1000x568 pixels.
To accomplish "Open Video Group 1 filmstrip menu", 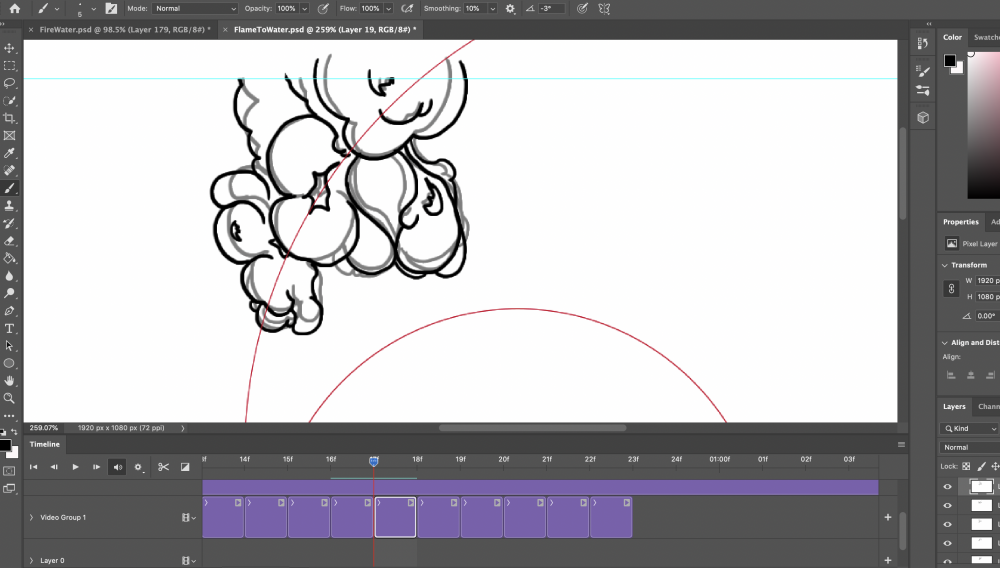I will click(x=189, y=518).
